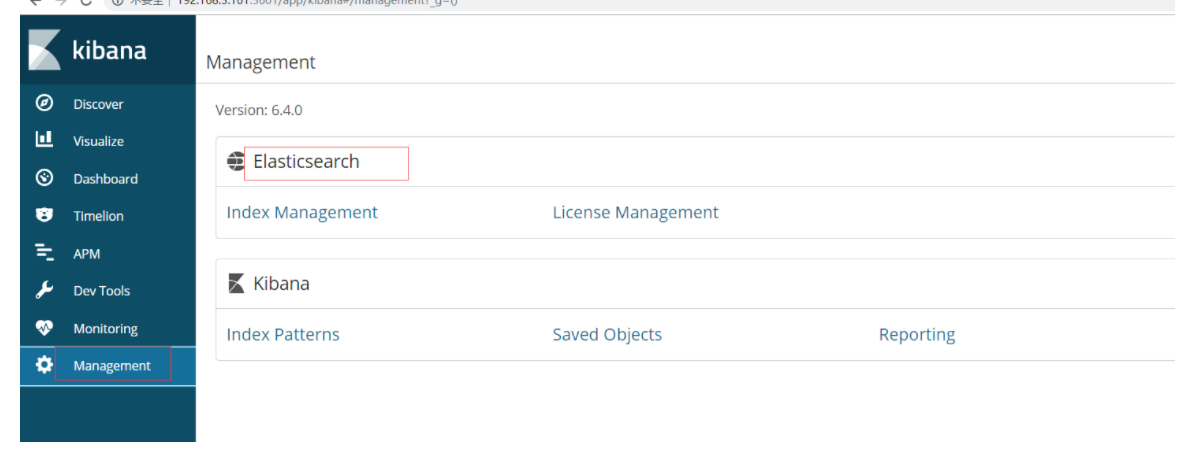Select Management in the sidebar

click(x=112, y=366)
